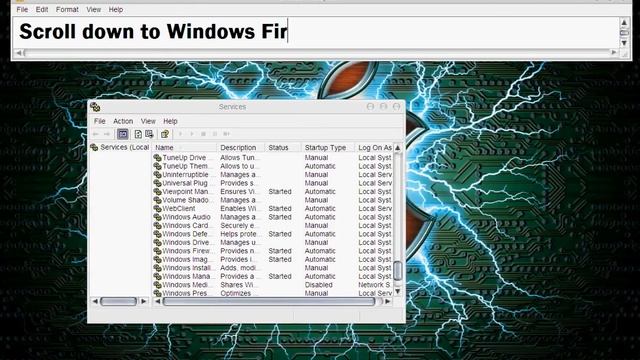This screenshot has width=640, height=360.
Task: Click the Description column header
Action: pos(241,147)
